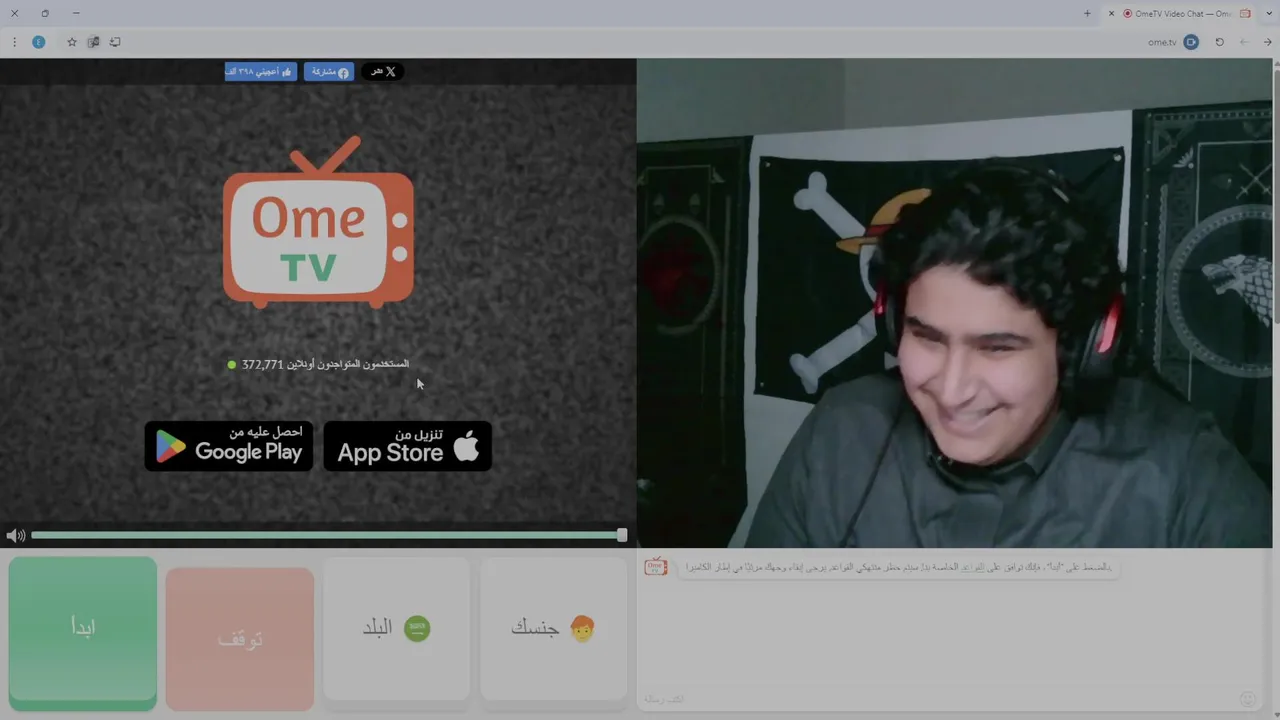Click the chat message input field
Image resolution: width=1280 pixels, height=720 pixels.
[x=935, y=699]
